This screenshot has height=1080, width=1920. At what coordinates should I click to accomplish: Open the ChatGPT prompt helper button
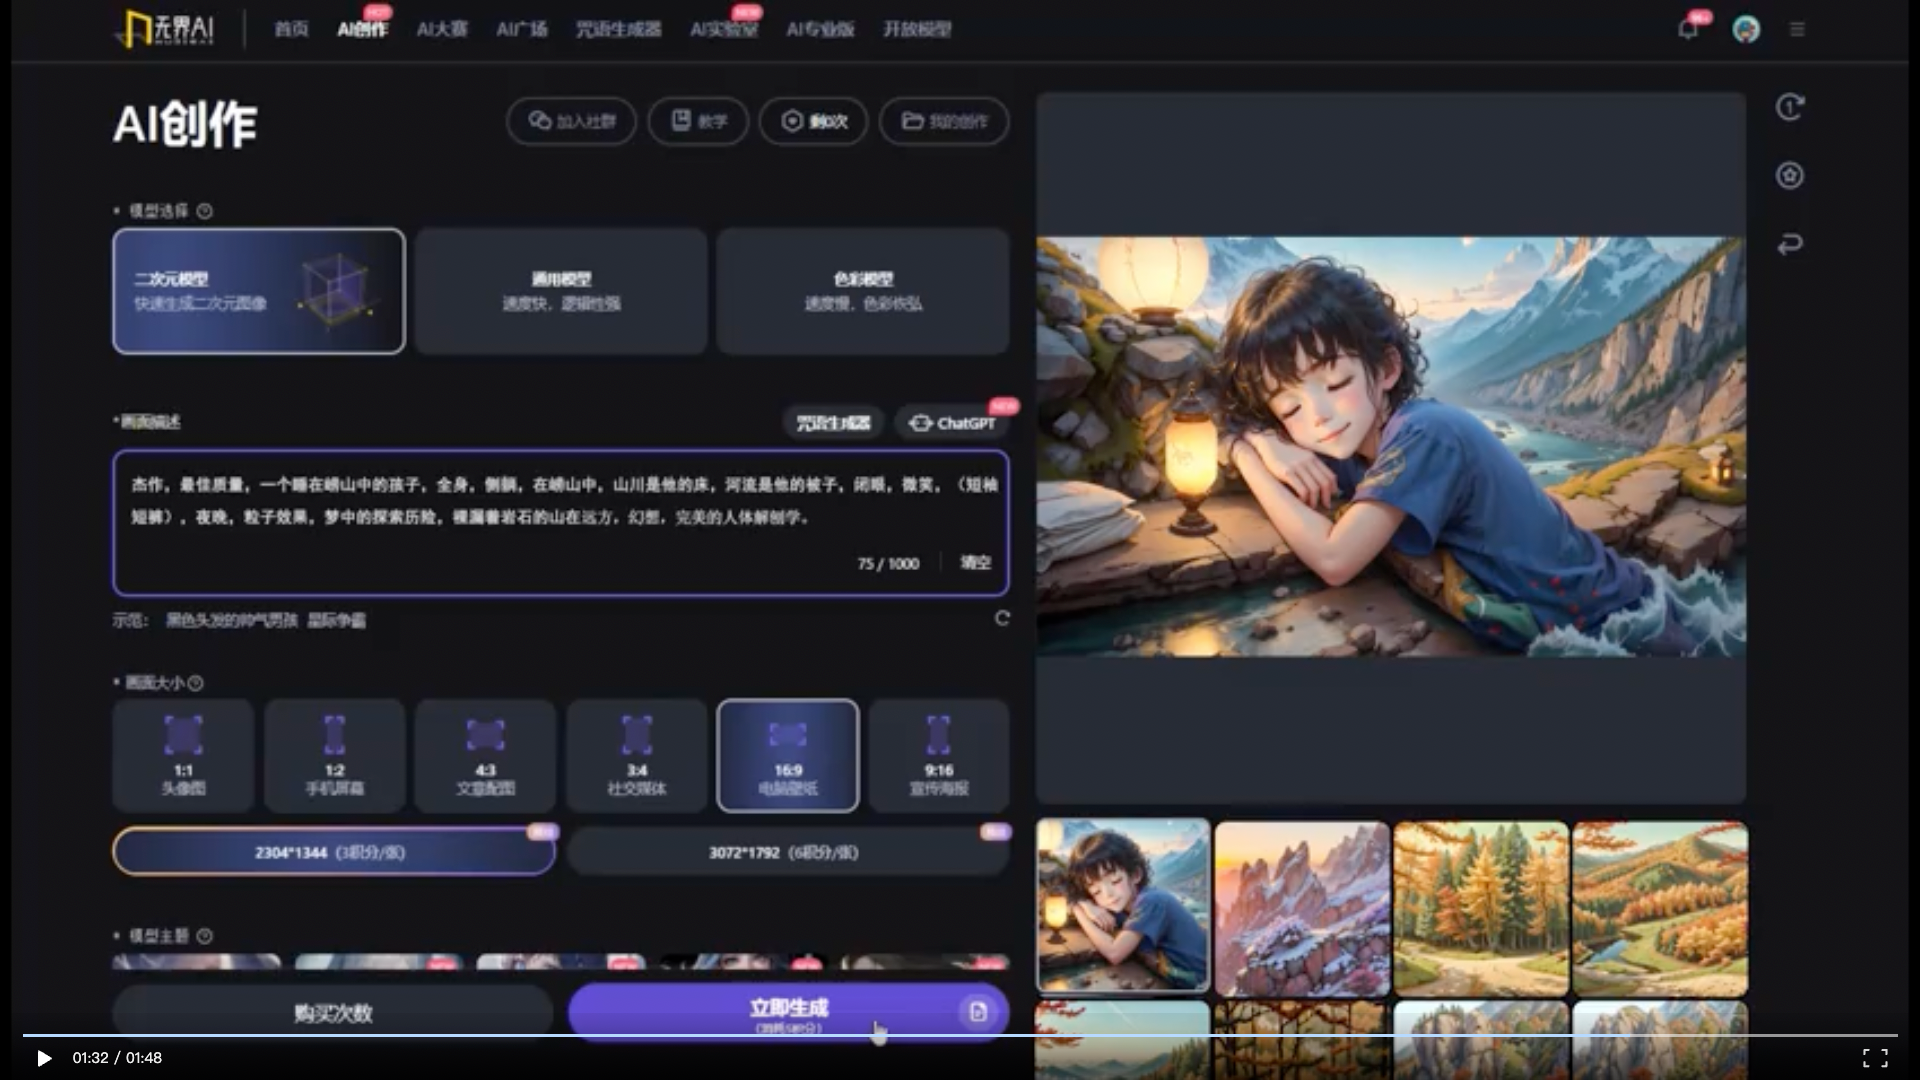point(952,423)
